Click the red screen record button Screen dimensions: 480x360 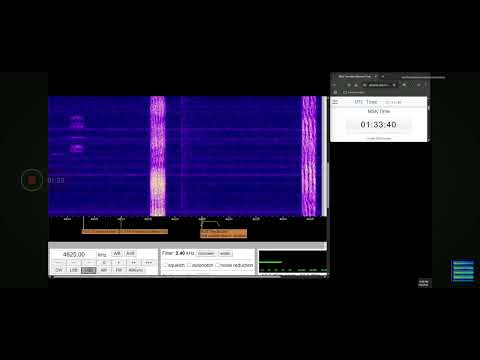tap(32, 180)
